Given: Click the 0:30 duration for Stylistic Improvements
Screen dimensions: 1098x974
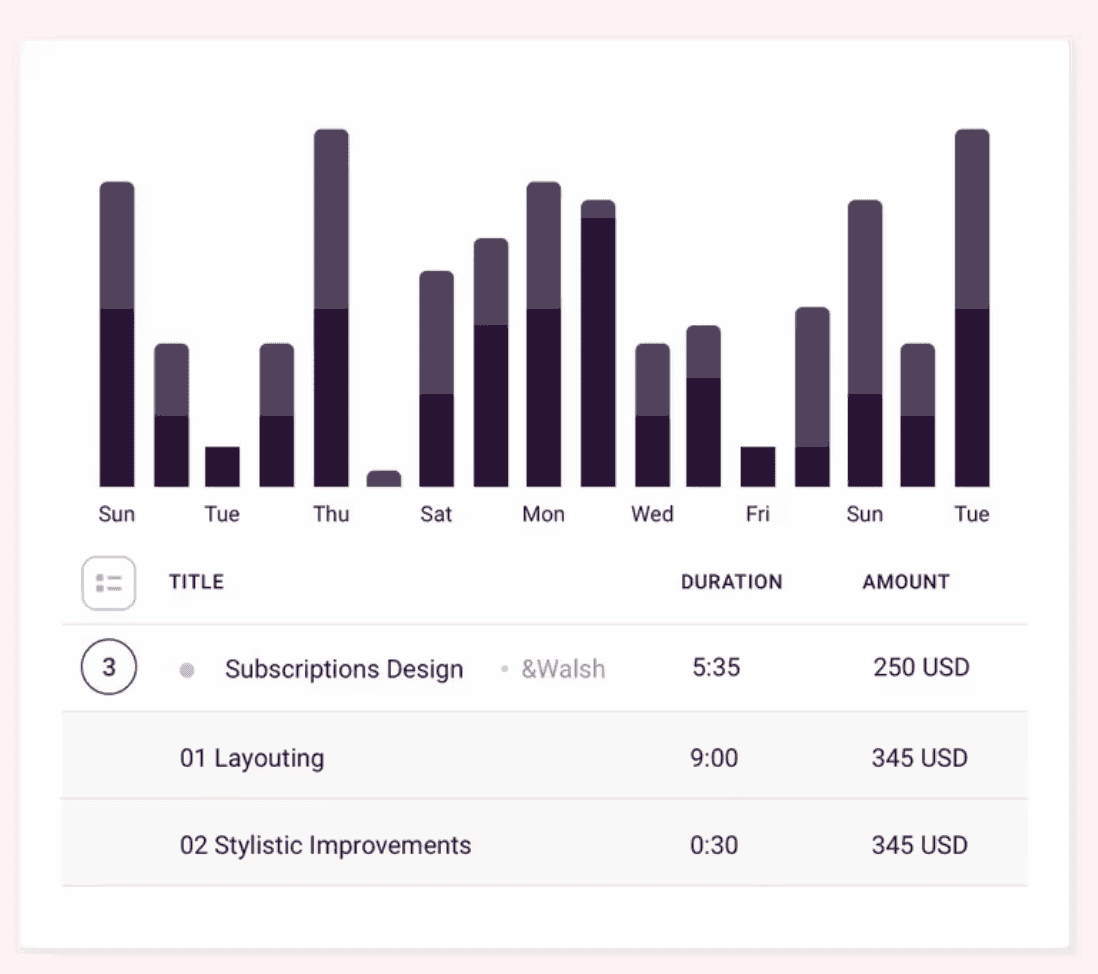Looking at the screenshot, I should pos(714,845).
